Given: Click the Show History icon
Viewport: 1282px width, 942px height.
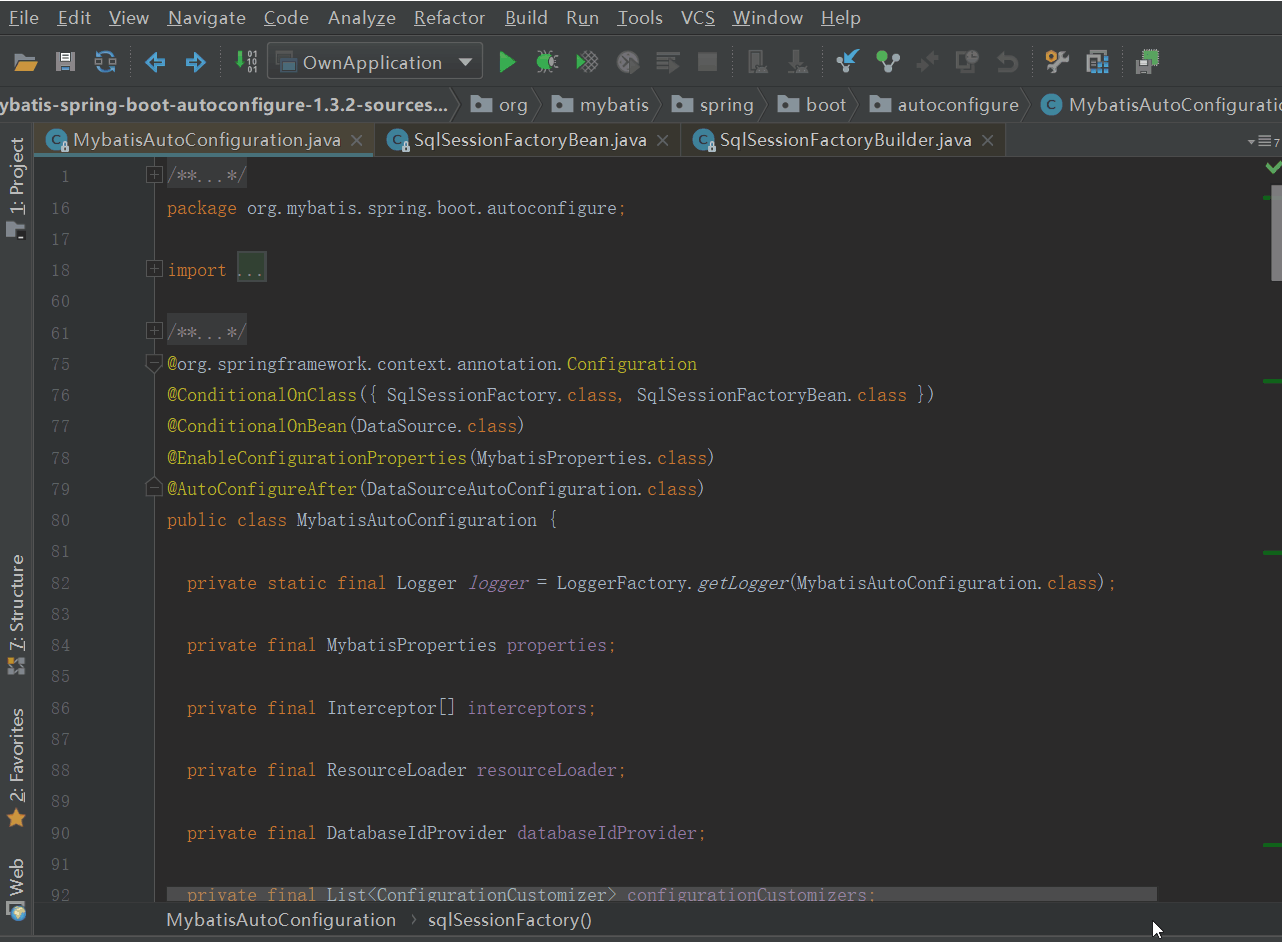Looking at the screenshot, I should (x=967, y=62).
